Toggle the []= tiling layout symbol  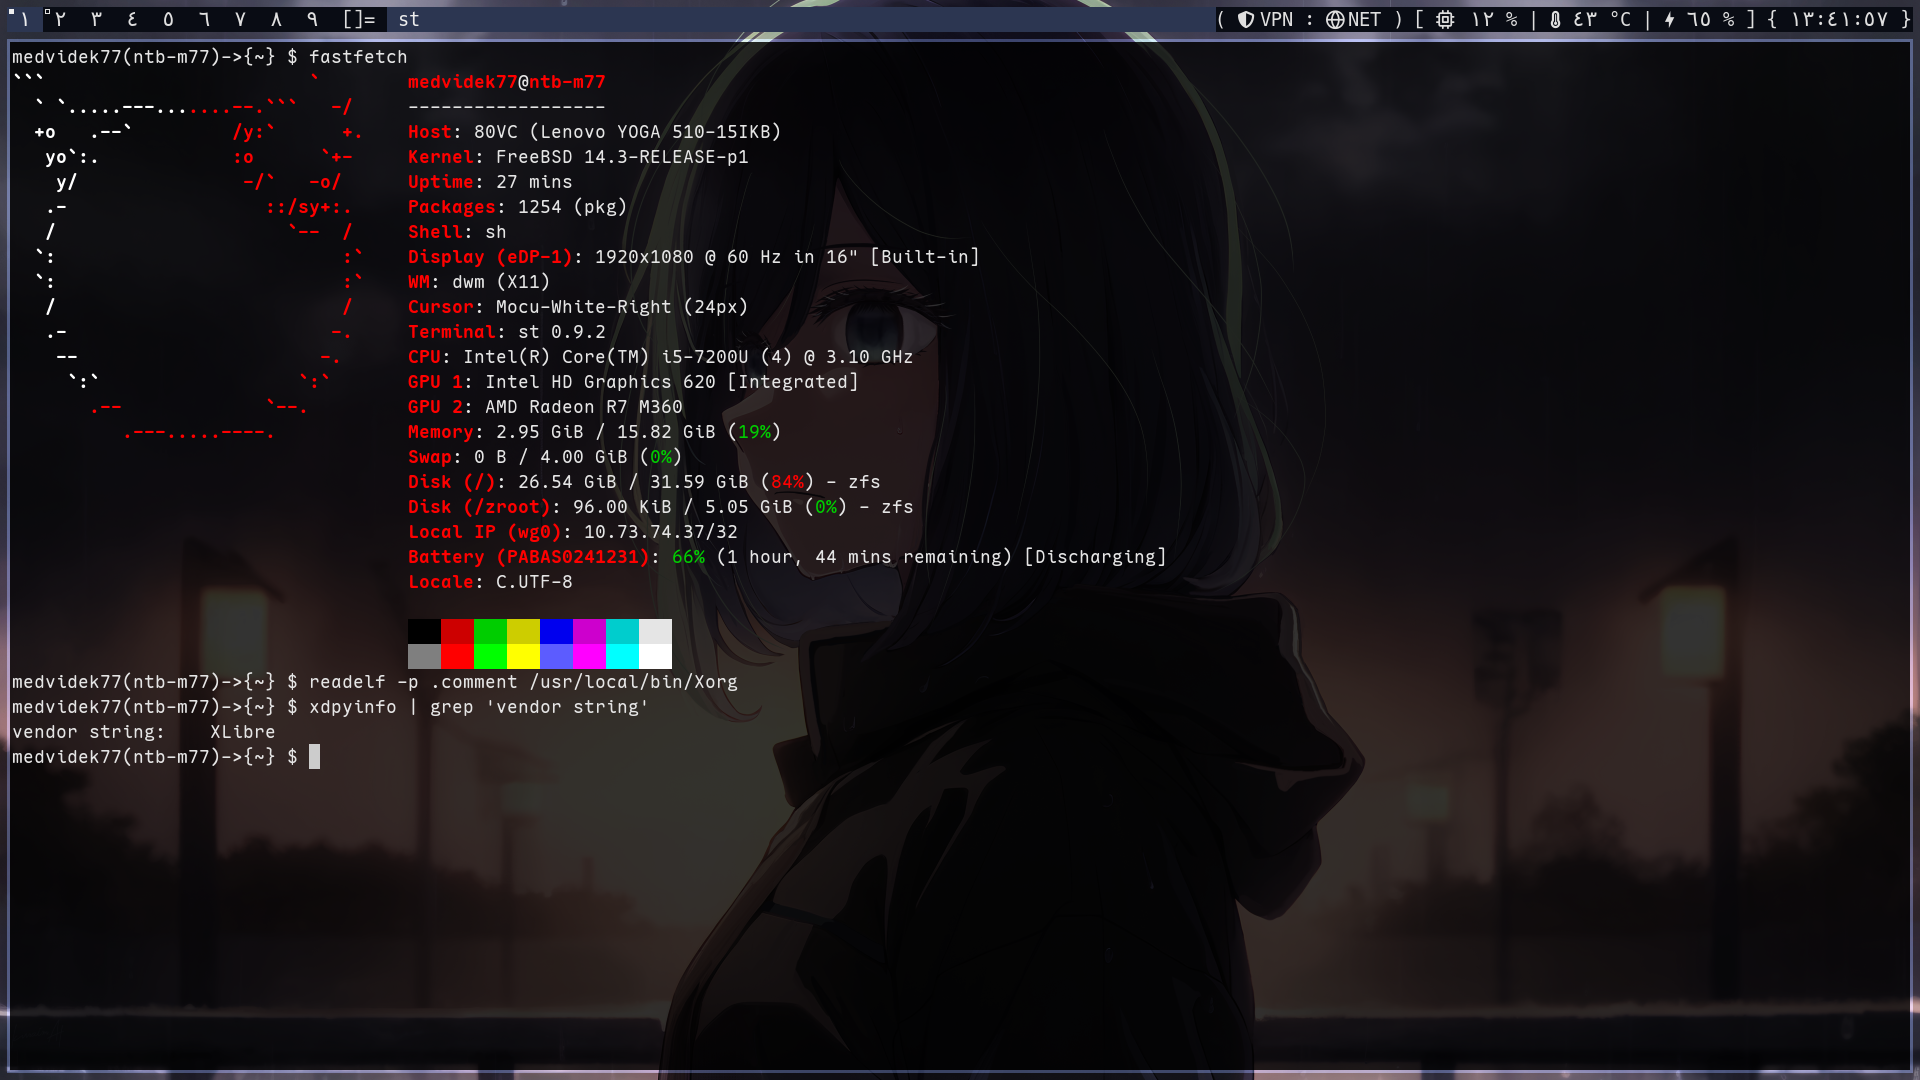[359, 20]
